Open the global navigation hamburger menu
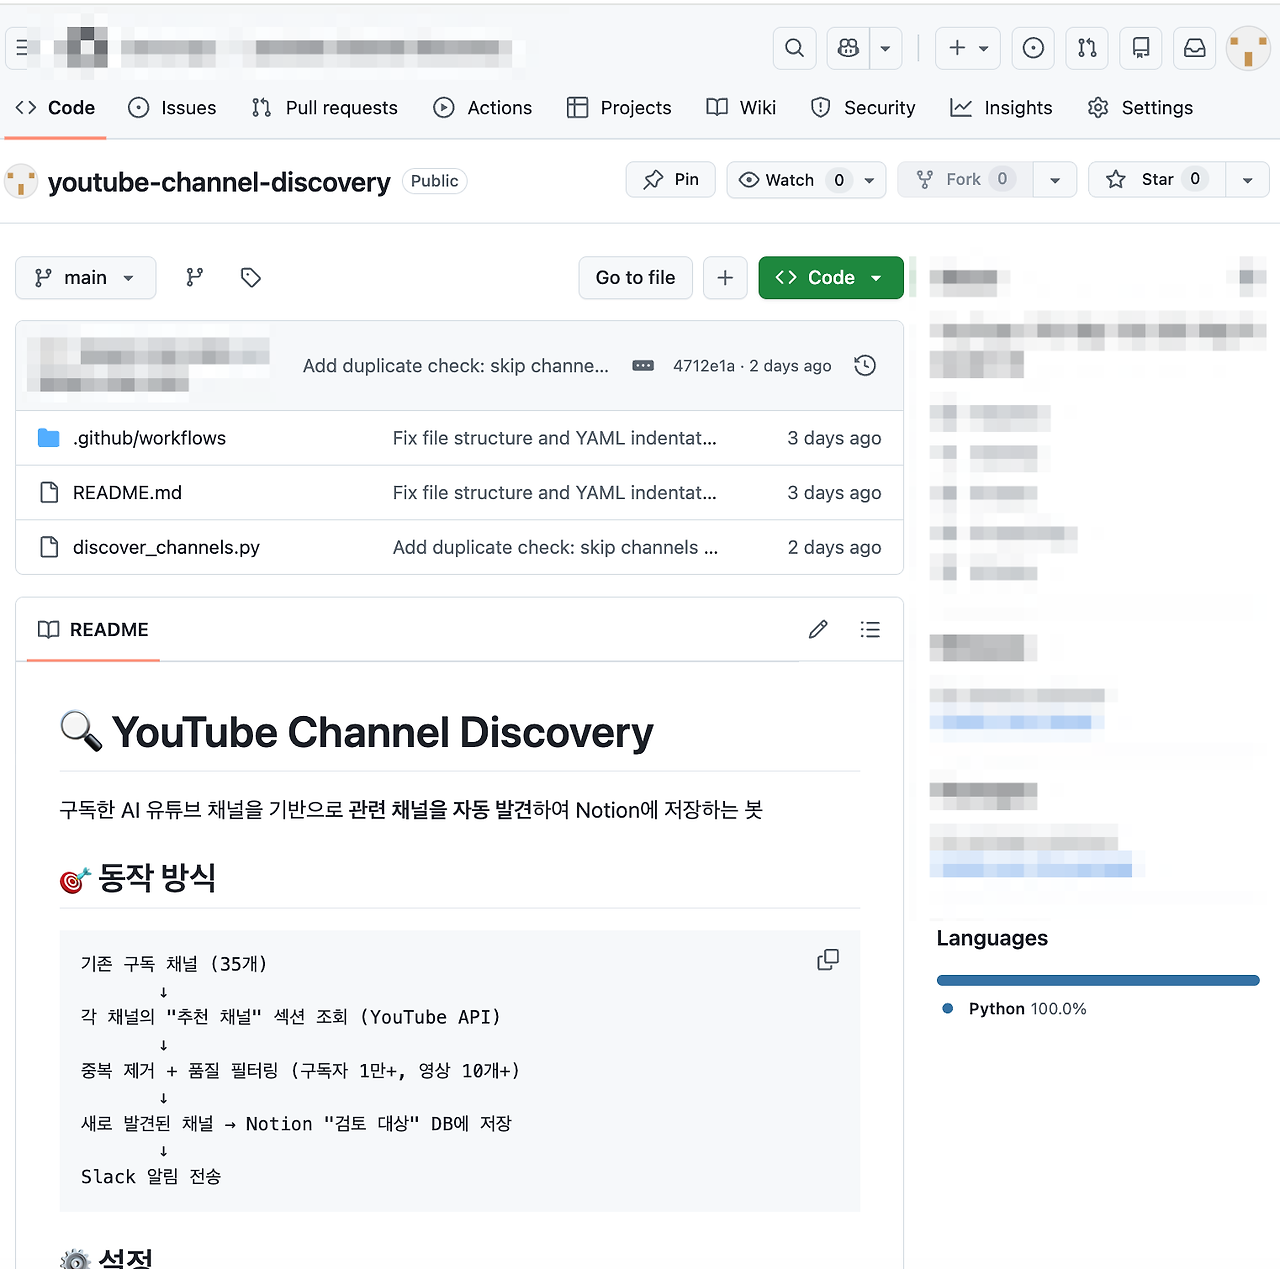This screenshot has width=1280, height=1269. (x=22, y=48)
